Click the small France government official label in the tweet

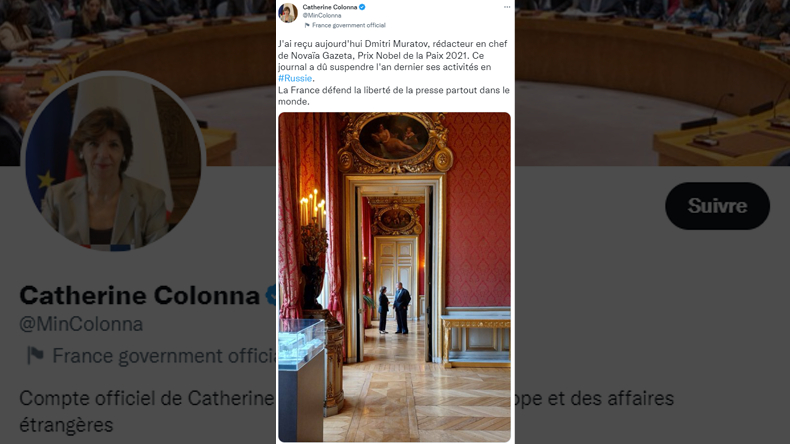[348, 25]
